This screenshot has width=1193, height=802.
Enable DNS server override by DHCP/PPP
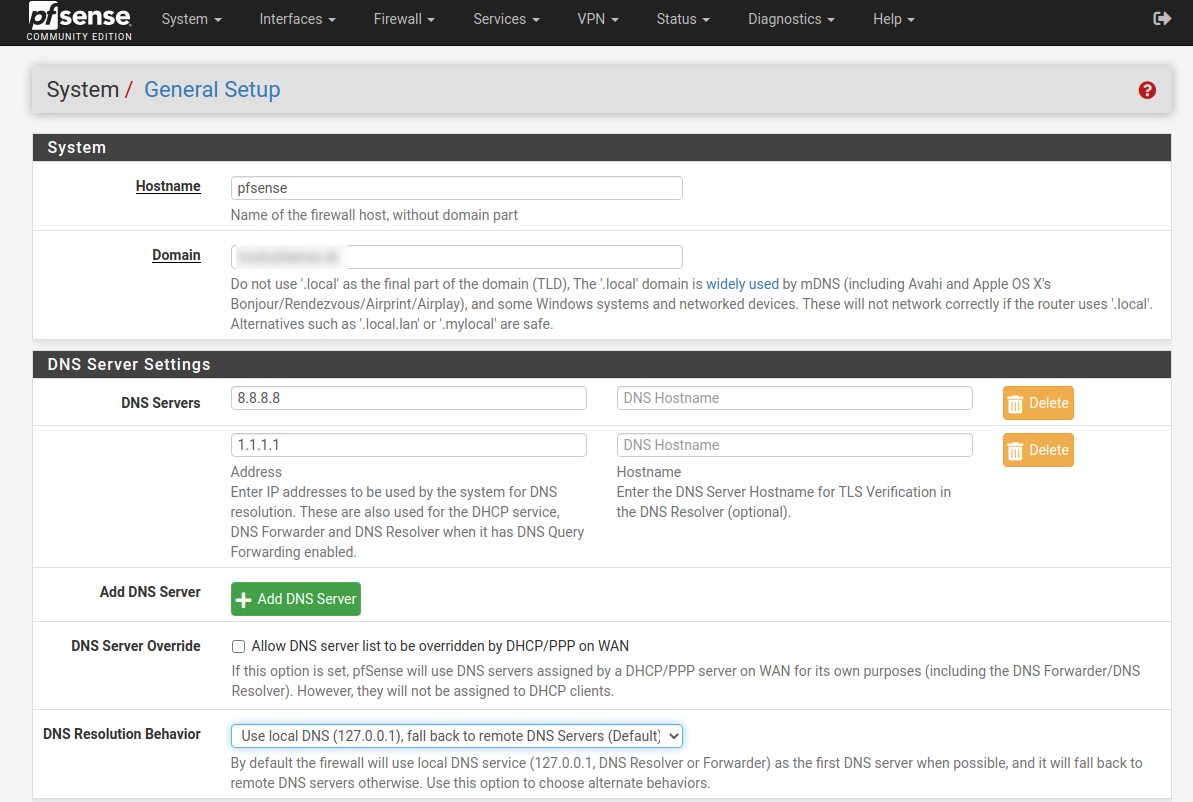click(239, 647)
